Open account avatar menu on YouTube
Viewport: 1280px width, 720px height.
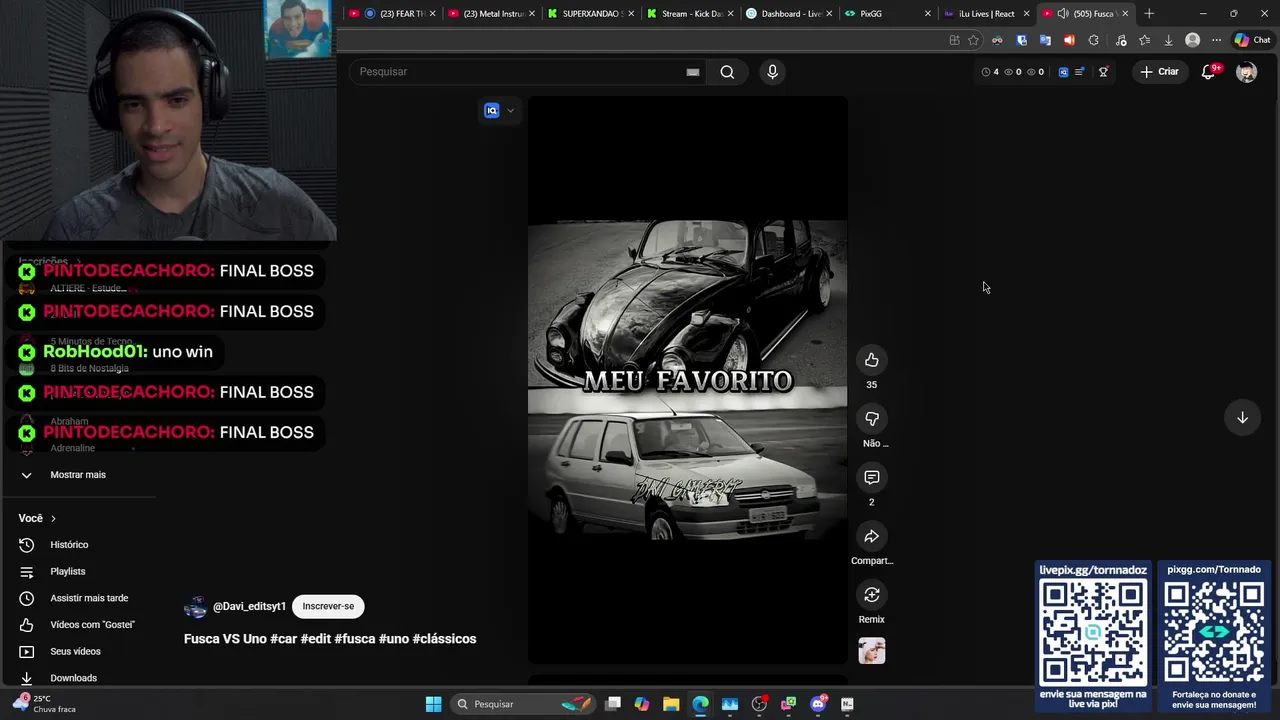pyautogui.click(x=1246, y=72)
